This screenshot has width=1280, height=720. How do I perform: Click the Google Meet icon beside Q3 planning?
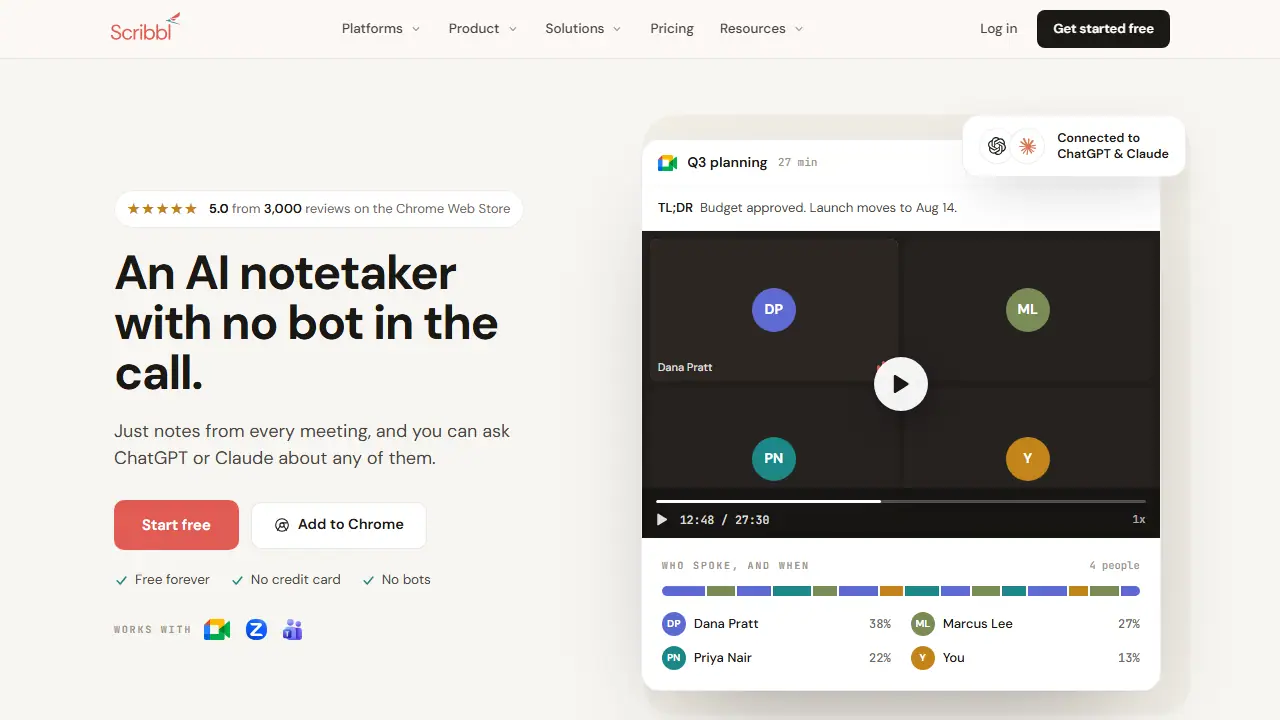(x=667, y=162)
